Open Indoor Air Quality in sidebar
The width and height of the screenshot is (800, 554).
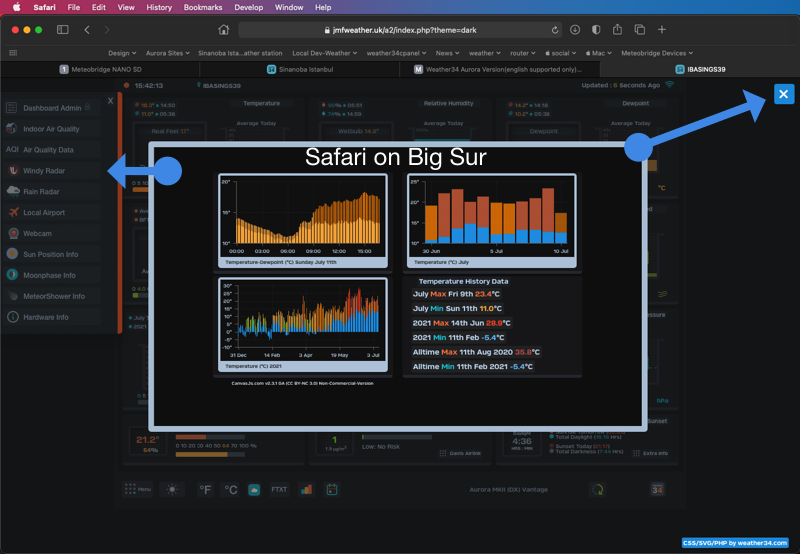(x=51, y=129)
